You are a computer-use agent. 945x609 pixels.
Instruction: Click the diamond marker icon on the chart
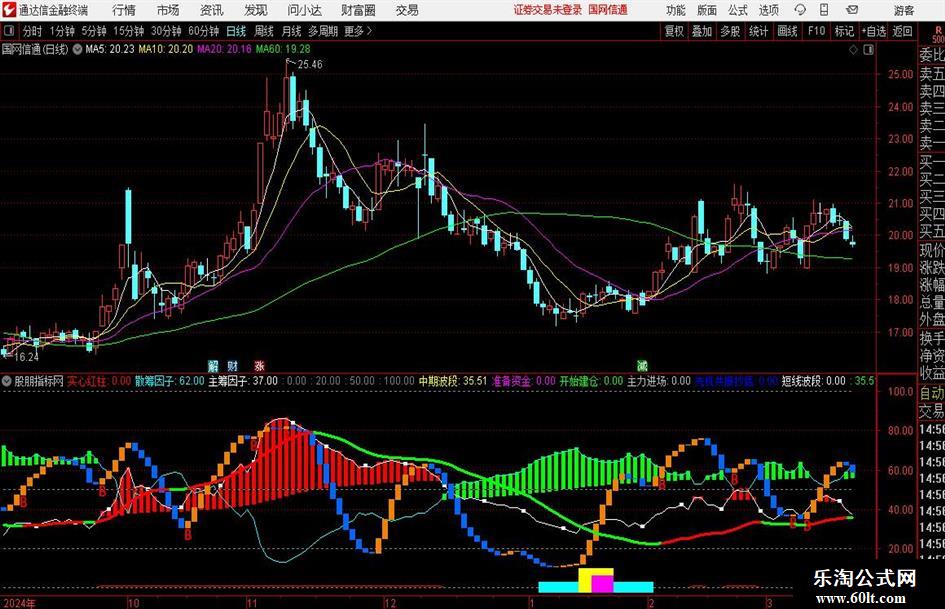[853, 50]
